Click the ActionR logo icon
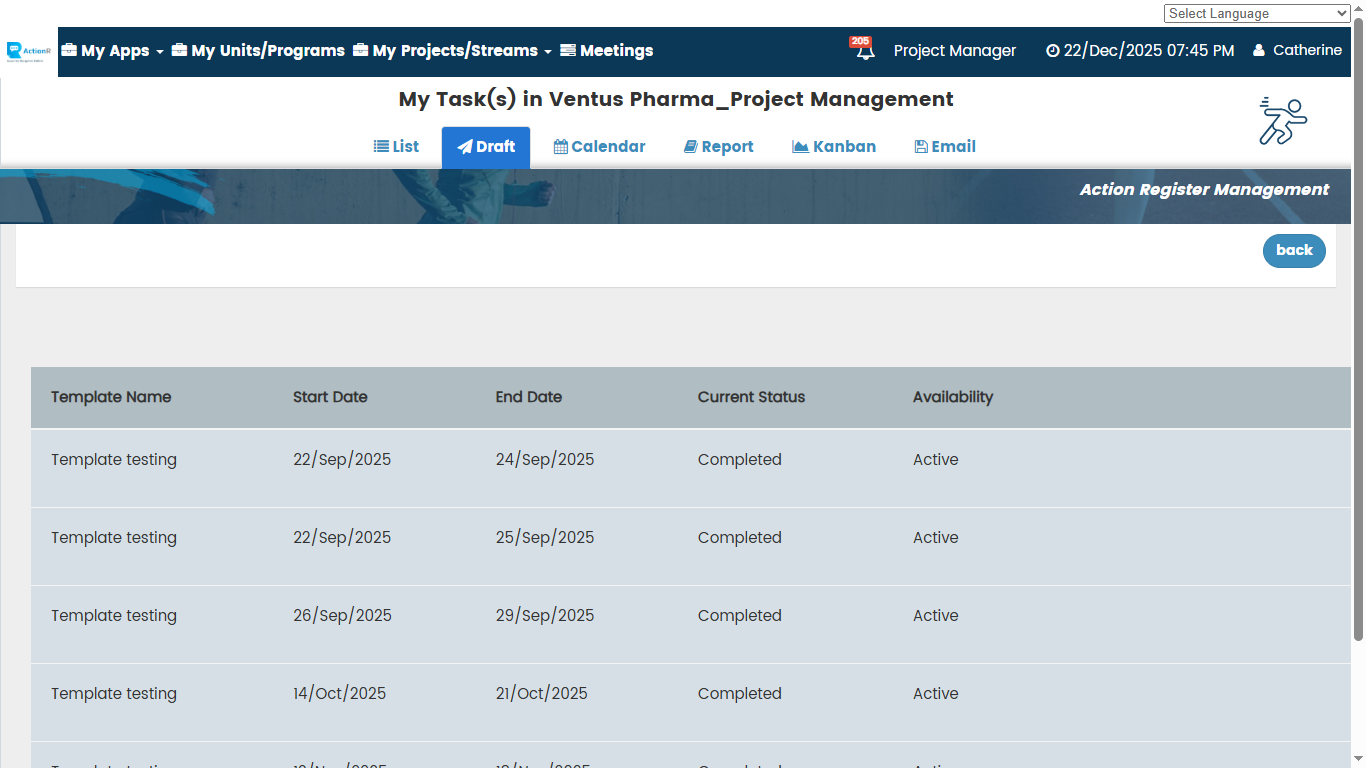Screen dimensions: 1366x768 28,51
